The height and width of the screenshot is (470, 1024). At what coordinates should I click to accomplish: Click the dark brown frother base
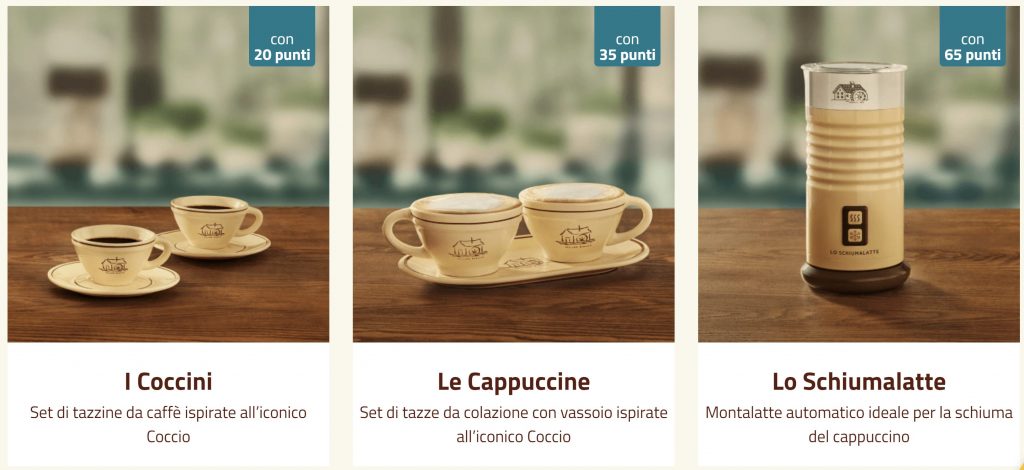coord(855,277)
